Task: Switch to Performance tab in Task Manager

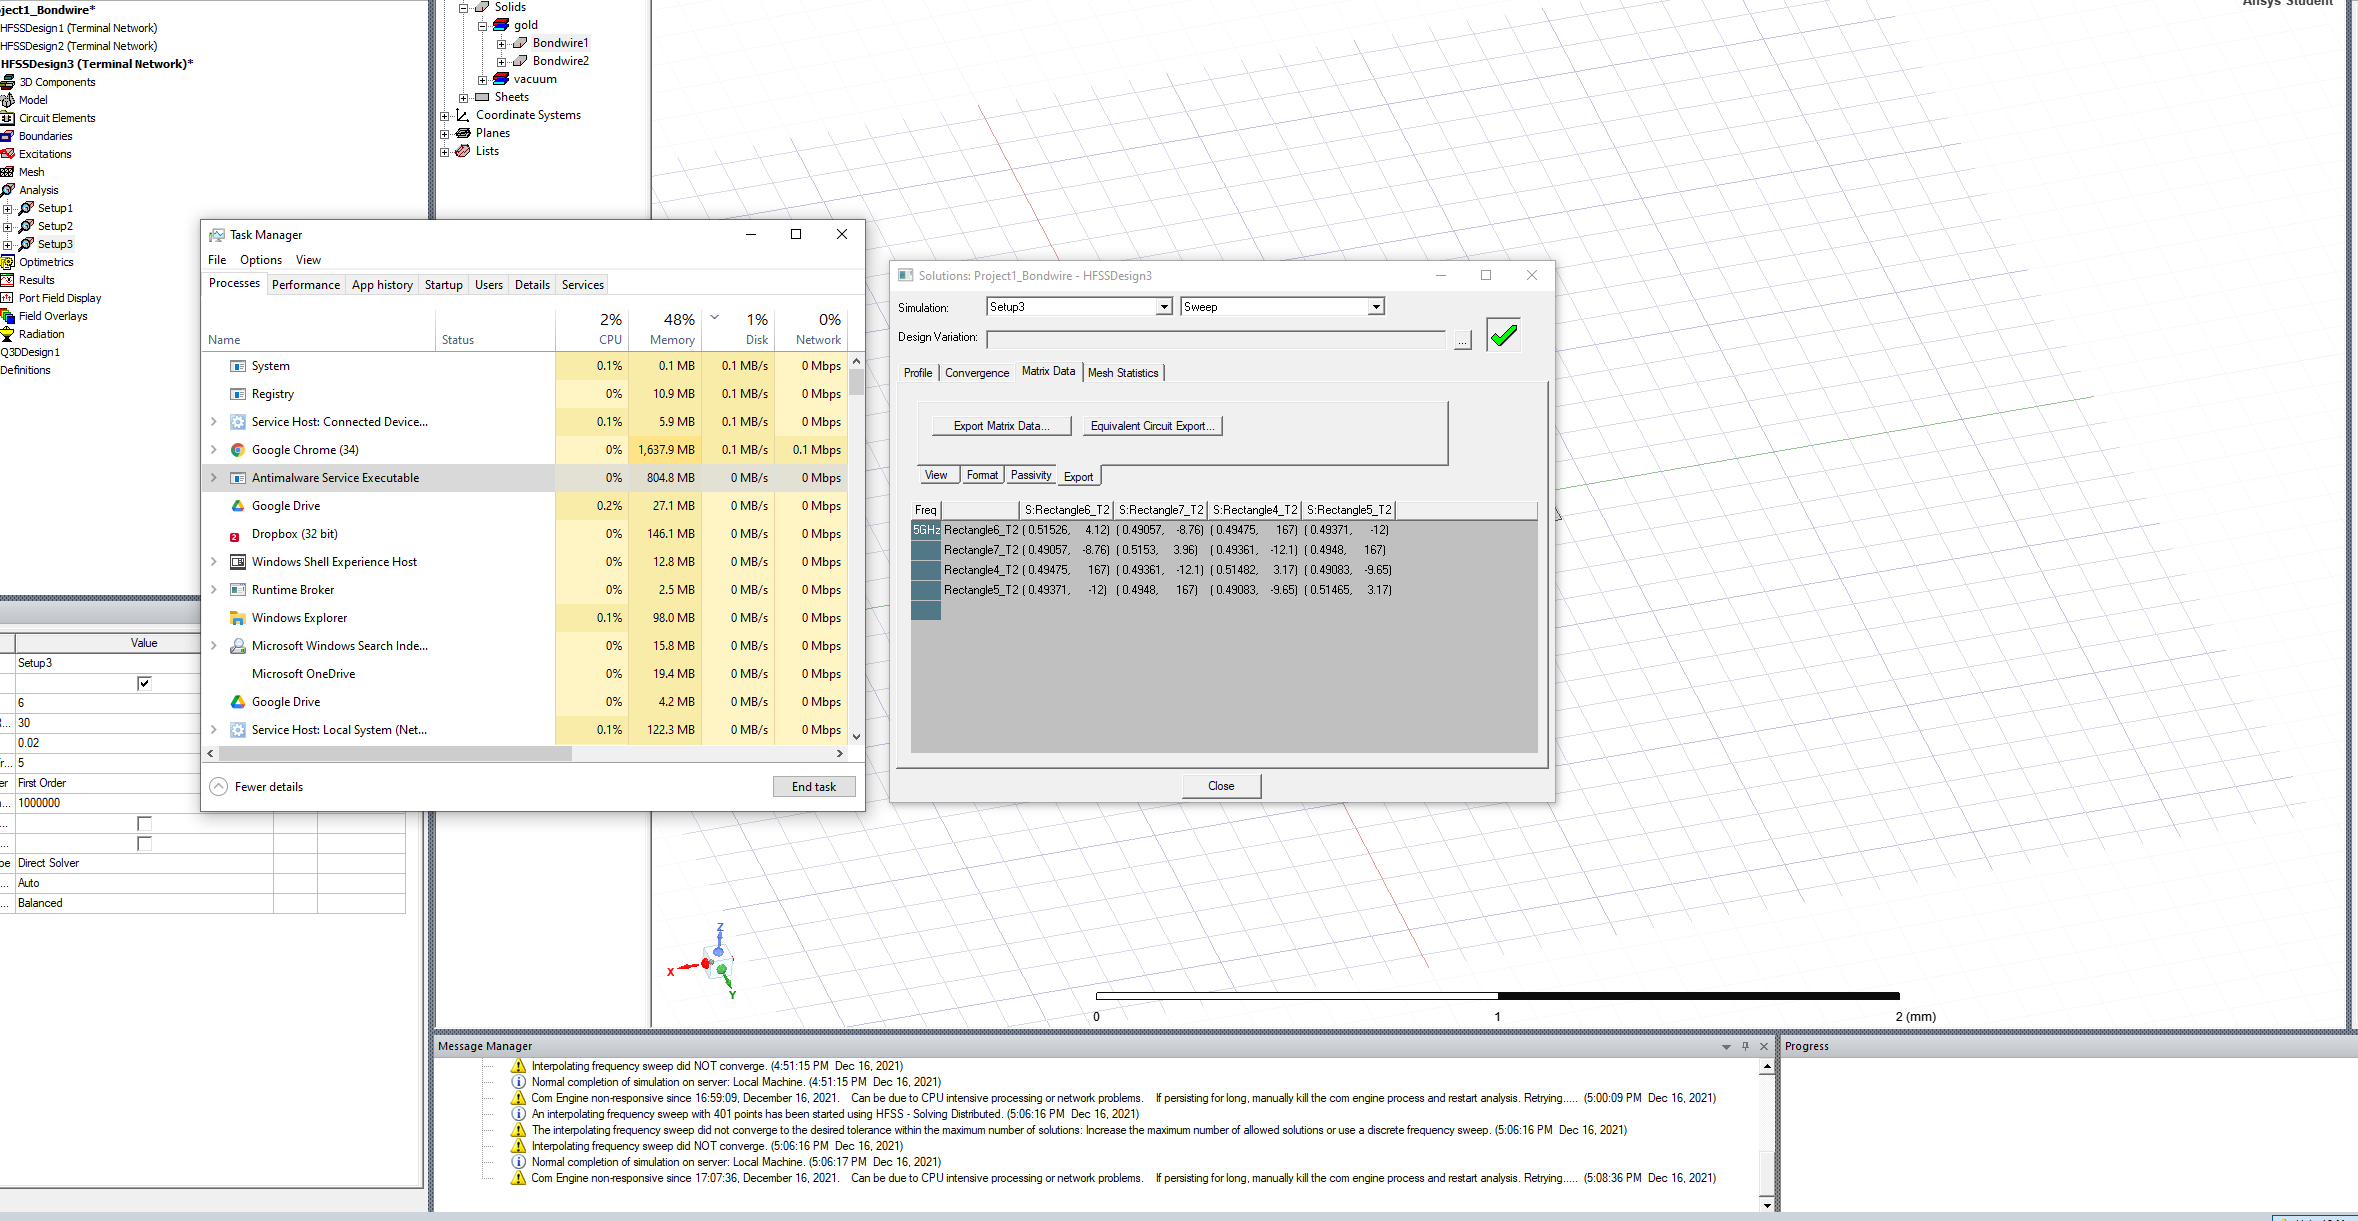Action: [x=306, y=285]
